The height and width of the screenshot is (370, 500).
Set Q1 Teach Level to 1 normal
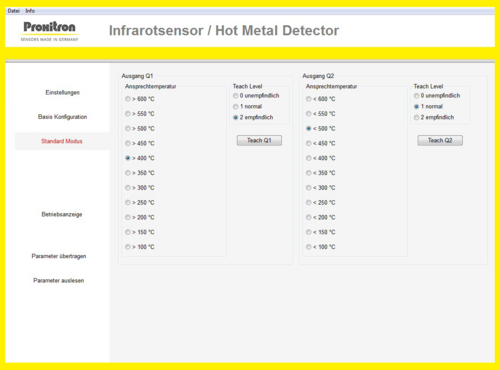tap(248, 106)
